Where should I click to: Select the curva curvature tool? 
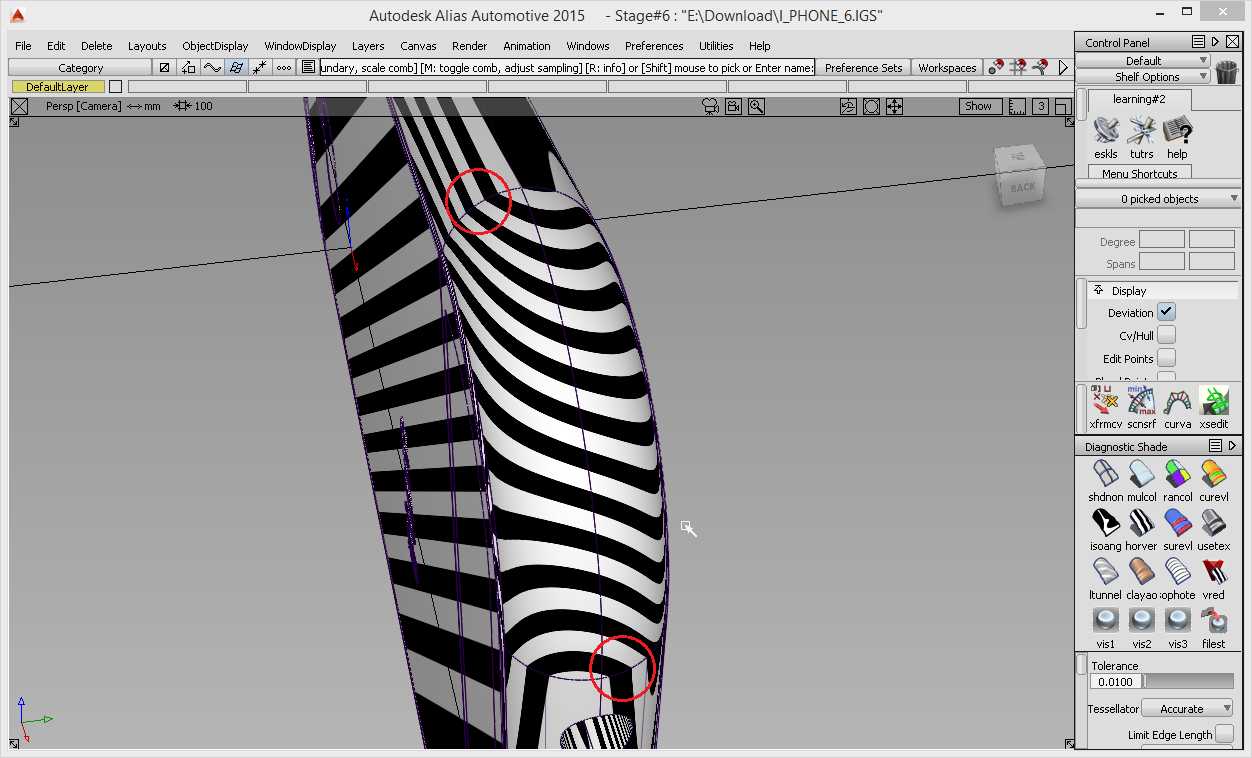pos(1178,401)
